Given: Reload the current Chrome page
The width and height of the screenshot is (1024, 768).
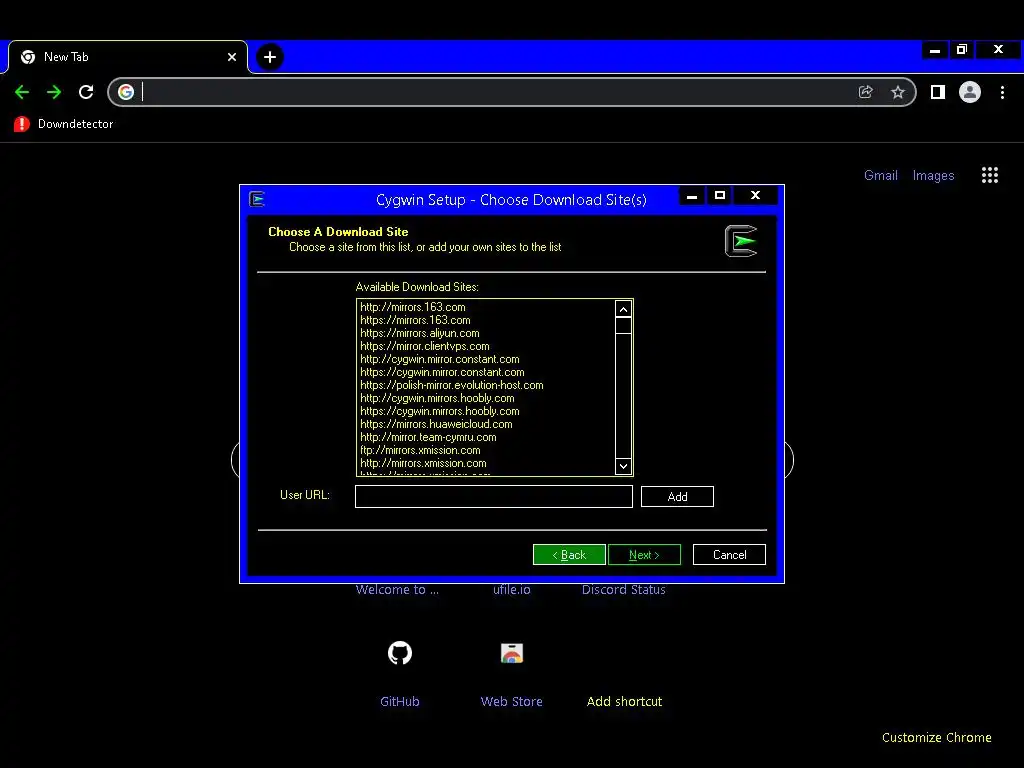Looking at the screenshot, I should [86, 92].
